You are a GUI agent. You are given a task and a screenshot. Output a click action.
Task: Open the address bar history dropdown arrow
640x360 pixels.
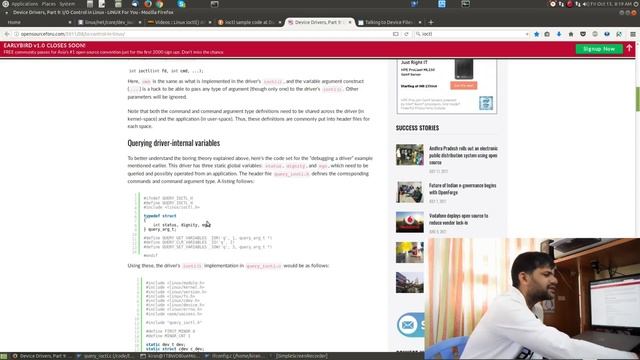pyautogui.click(x=527, y=34)
